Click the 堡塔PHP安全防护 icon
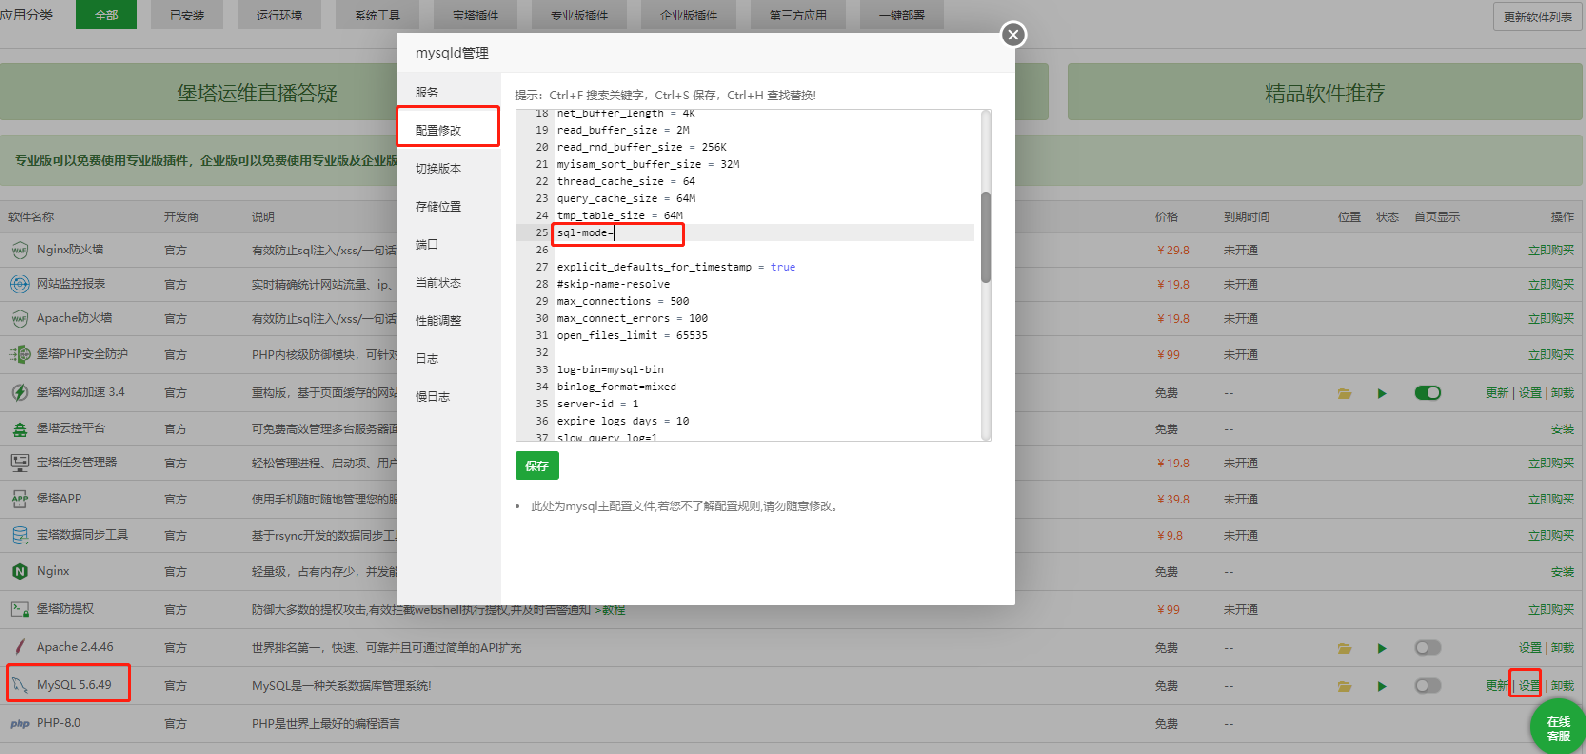Viewport: 1586px width, 754px height. (20, 354)
